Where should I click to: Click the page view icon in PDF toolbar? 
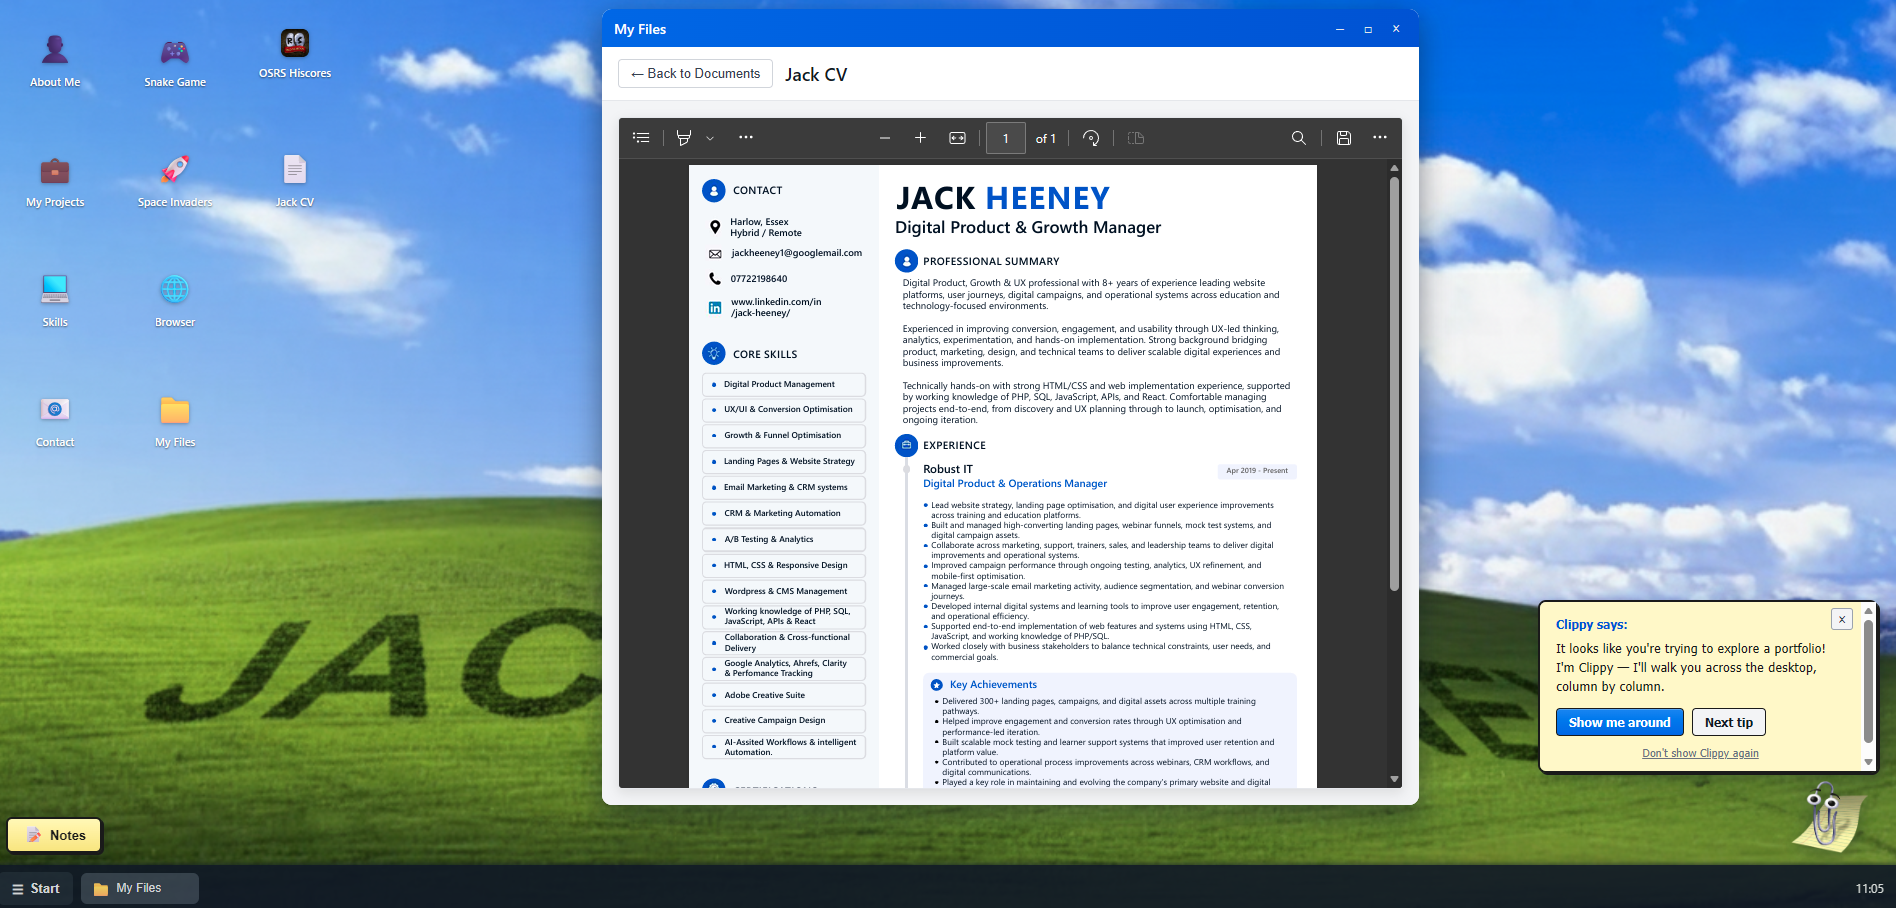click(1136, 138)
